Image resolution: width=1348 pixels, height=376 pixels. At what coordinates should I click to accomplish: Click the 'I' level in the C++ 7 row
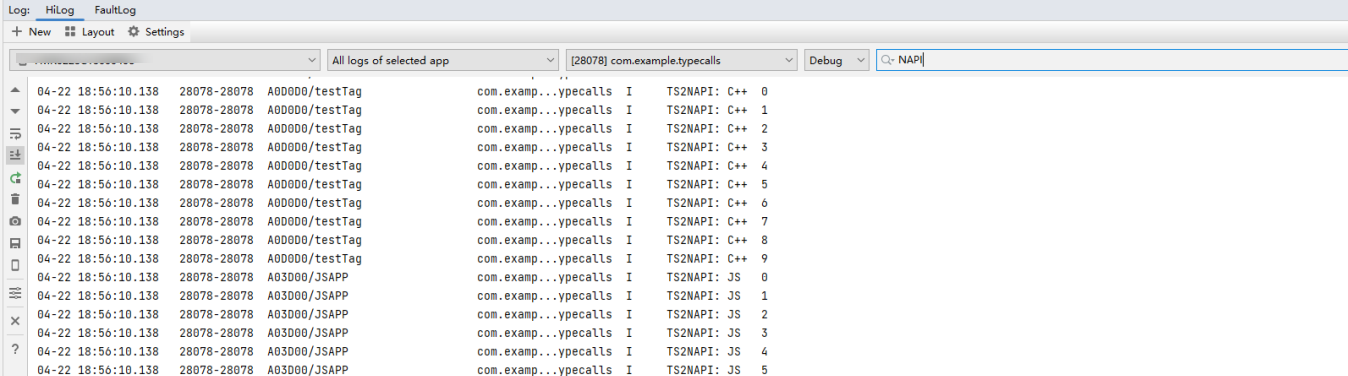629,221
